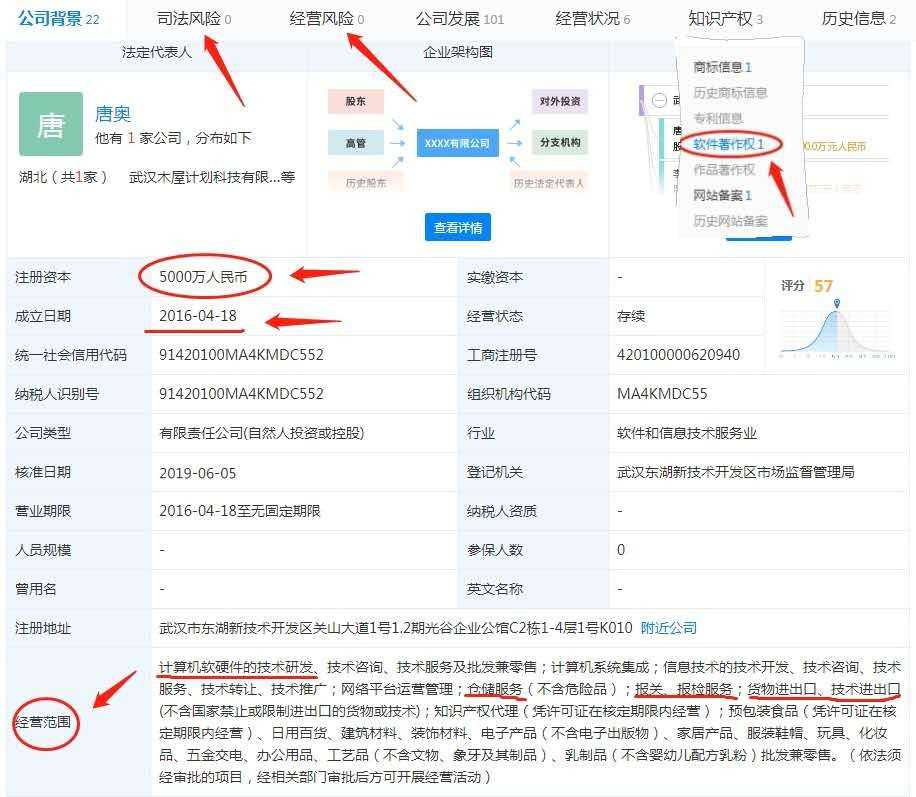Viewport: 916px width, 797px height.
Task: Select 软件著作权 from the dropdown list
Action: coord(728,144)
